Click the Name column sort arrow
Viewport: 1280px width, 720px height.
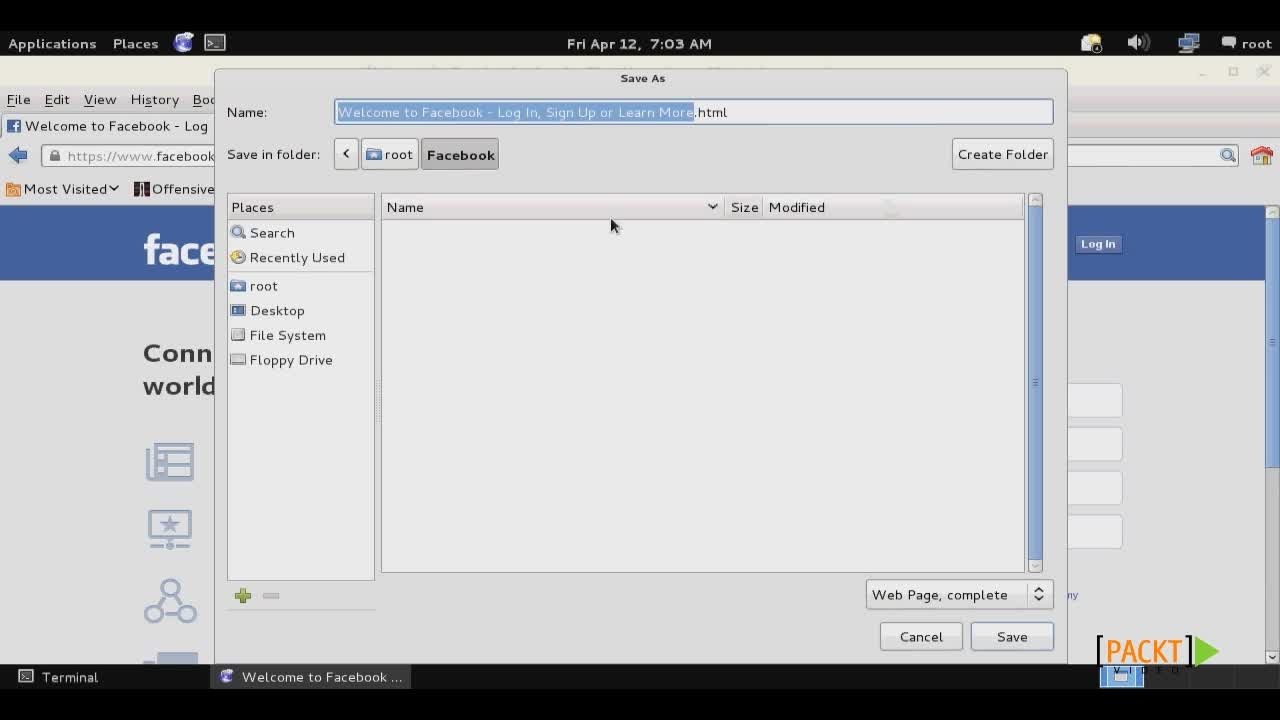[x=712, y=207]
